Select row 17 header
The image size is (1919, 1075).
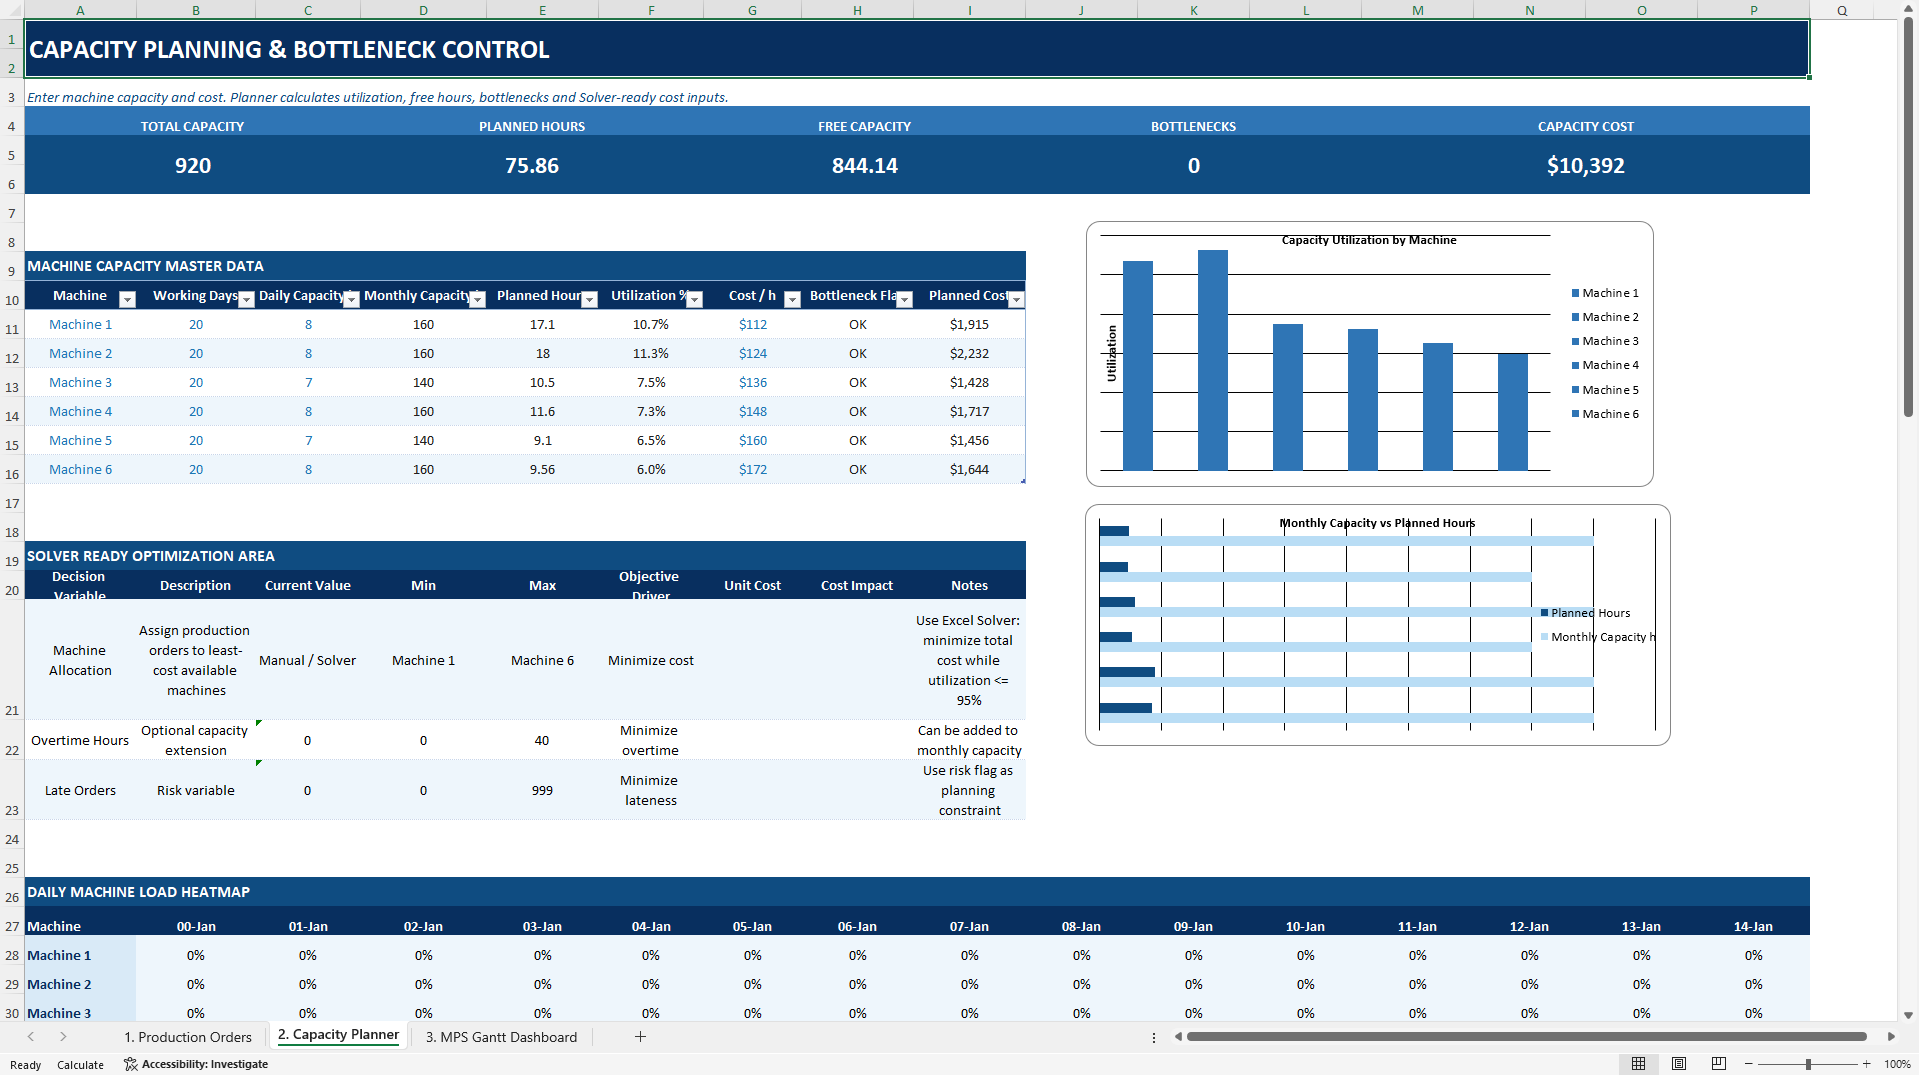click(12, 503)
